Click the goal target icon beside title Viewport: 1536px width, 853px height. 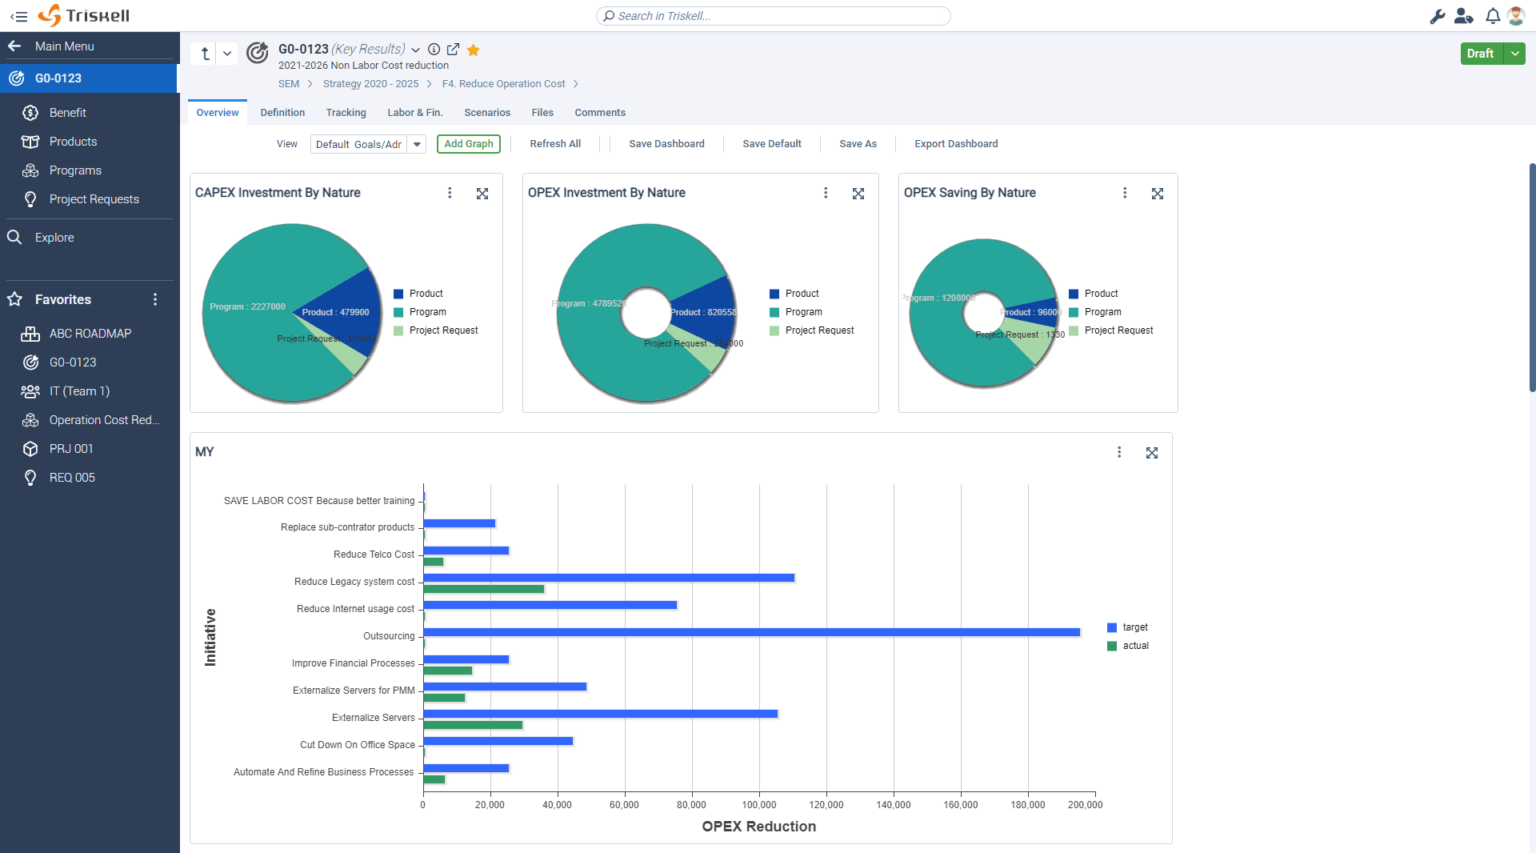point(257,53)
